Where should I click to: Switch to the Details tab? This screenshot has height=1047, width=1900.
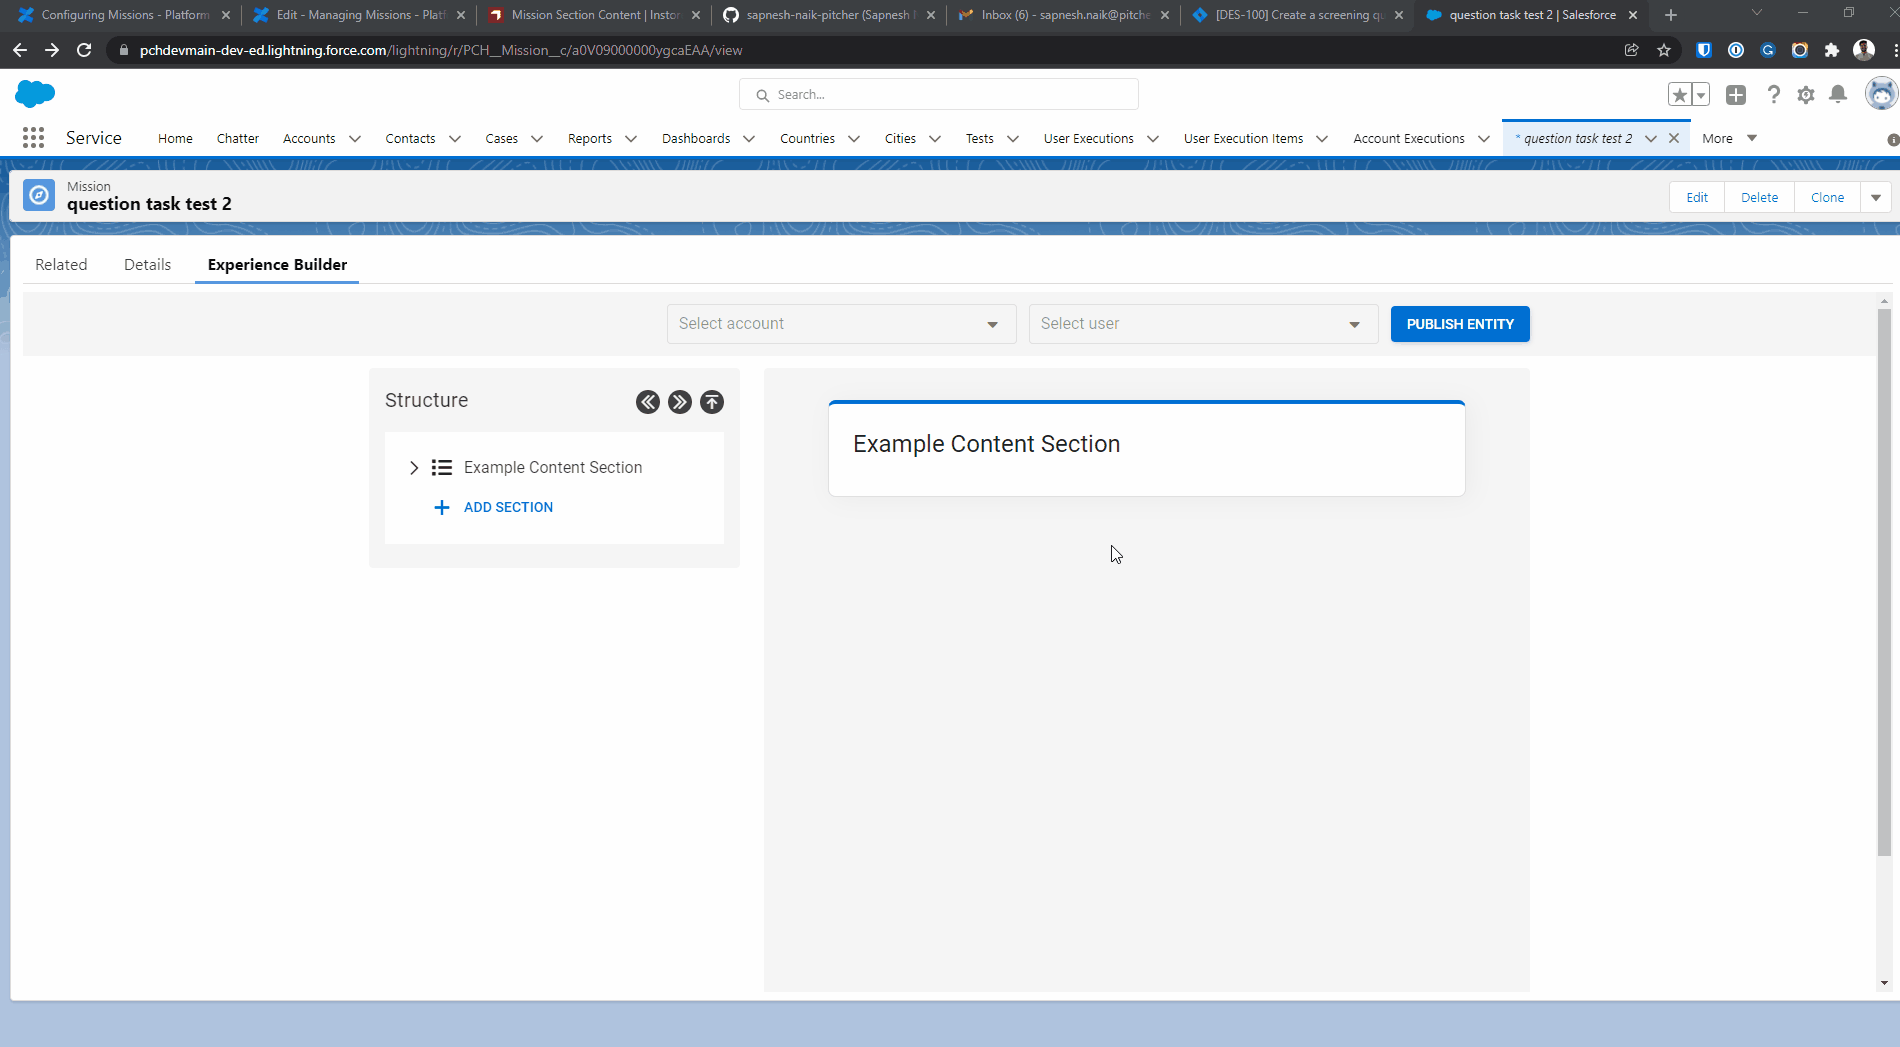[147, 265]
